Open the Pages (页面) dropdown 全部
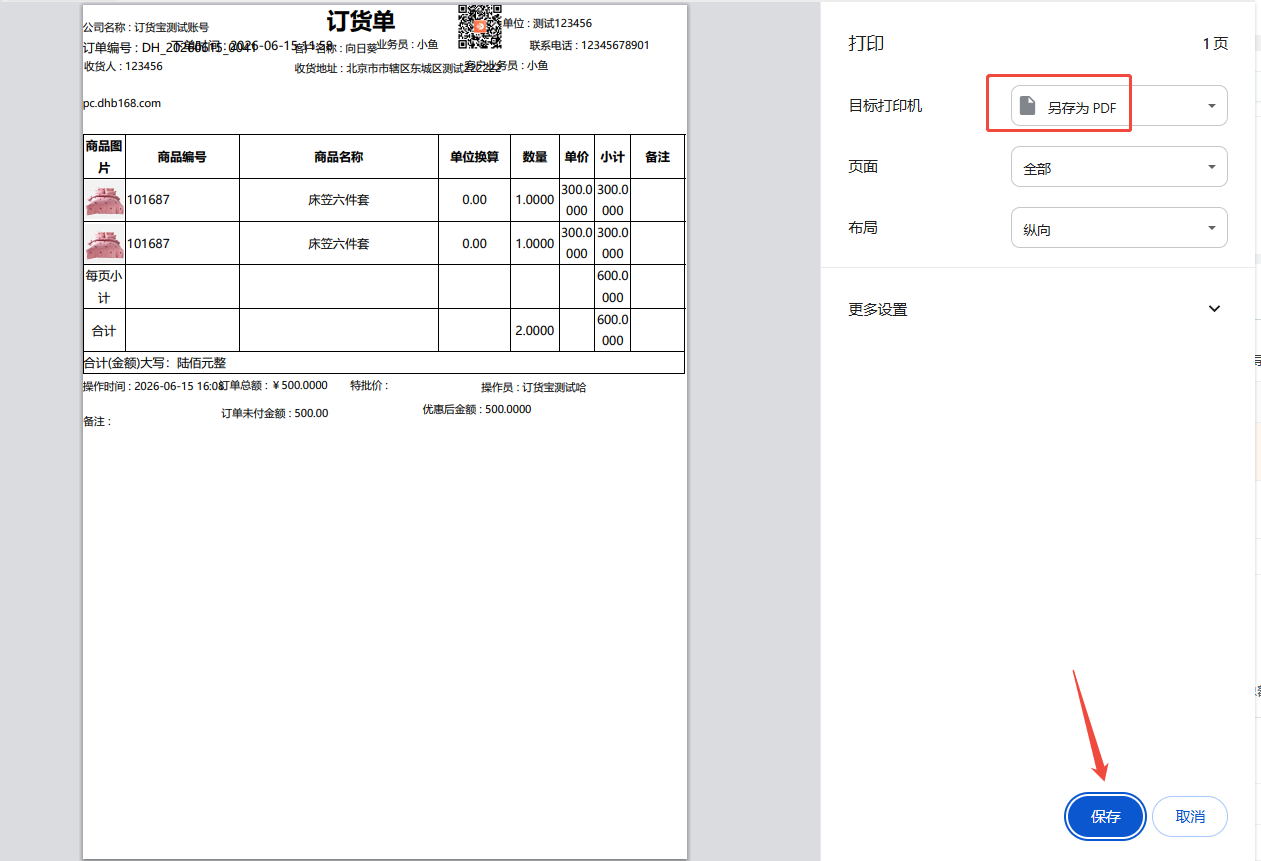Viewport: 1261px width, 861px height. tap(1119, 168)
